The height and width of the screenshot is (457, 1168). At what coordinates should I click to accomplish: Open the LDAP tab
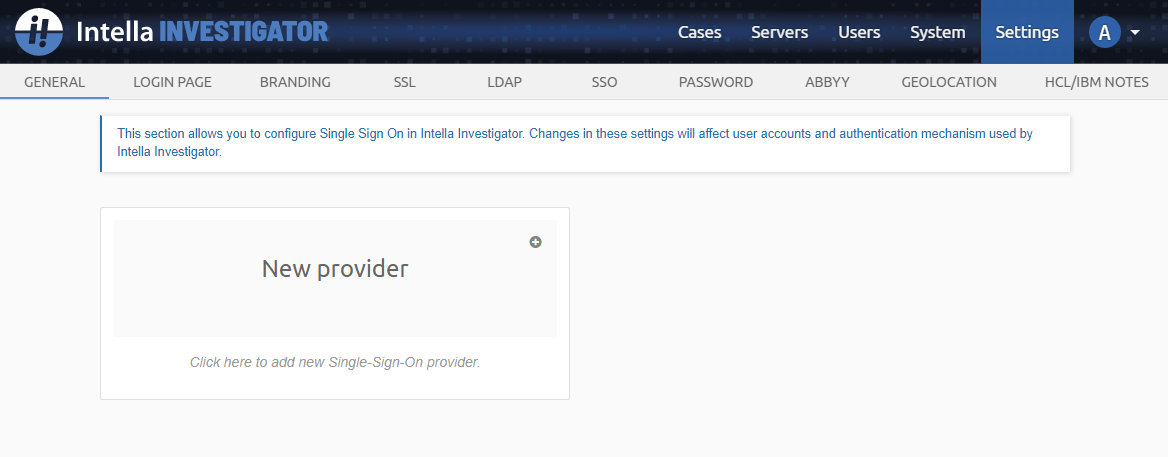(x=504, y=82)
